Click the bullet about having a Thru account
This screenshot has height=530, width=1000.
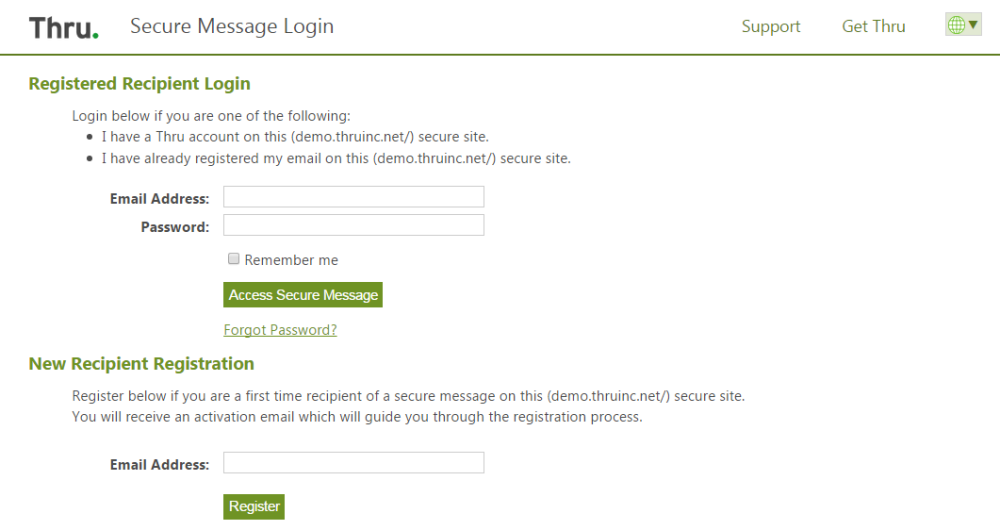295,136
